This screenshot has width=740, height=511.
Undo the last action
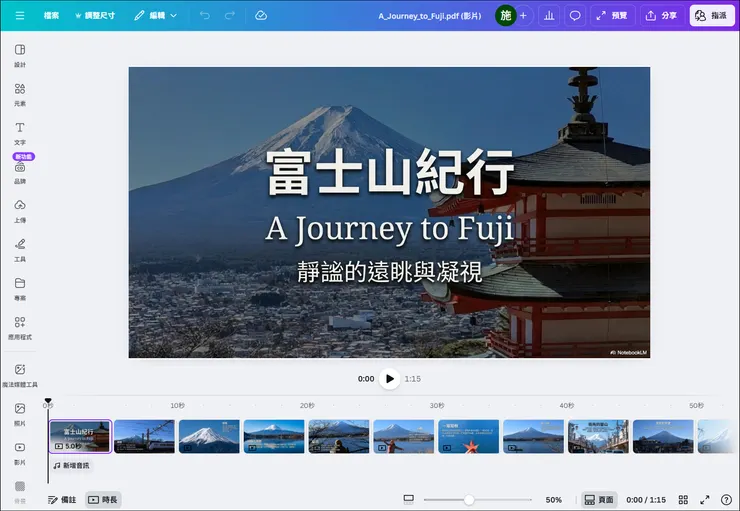click(x=204, y=16)
